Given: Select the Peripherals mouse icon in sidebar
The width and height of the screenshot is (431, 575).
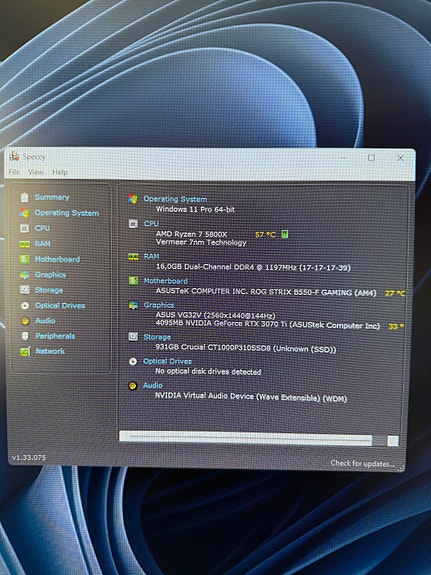Looking at the screenshot, I should click(x=25, y=336).
